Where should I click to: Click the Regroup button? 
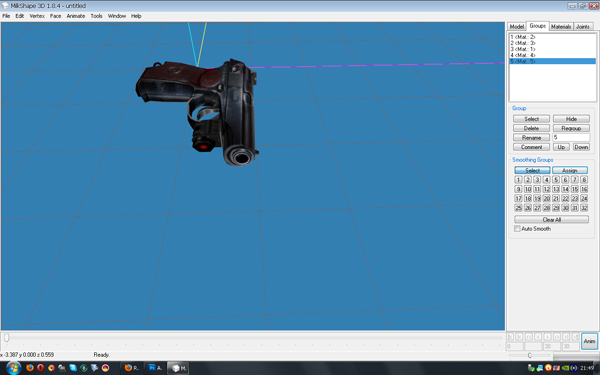[x=571, y=128]
